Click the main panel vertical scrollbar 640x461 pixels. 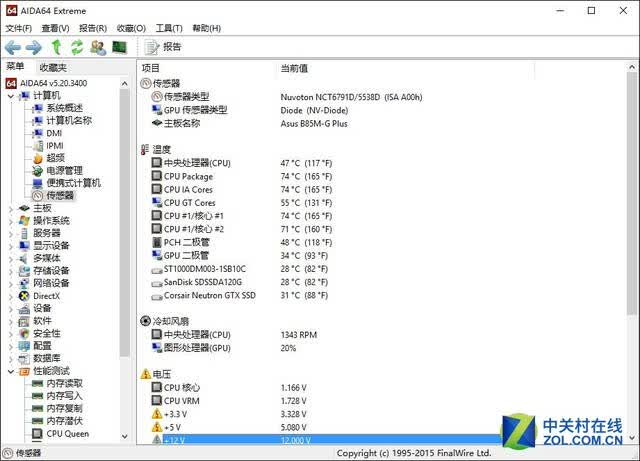click(631, 194)
